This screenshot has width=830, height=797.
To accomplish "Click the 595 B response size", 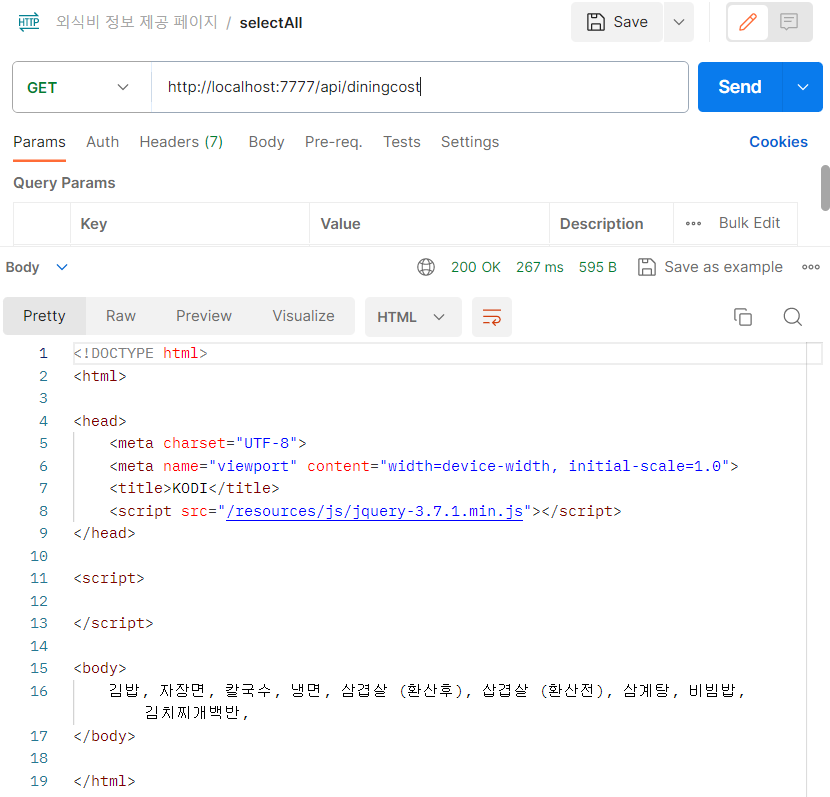I will (598, 267).
